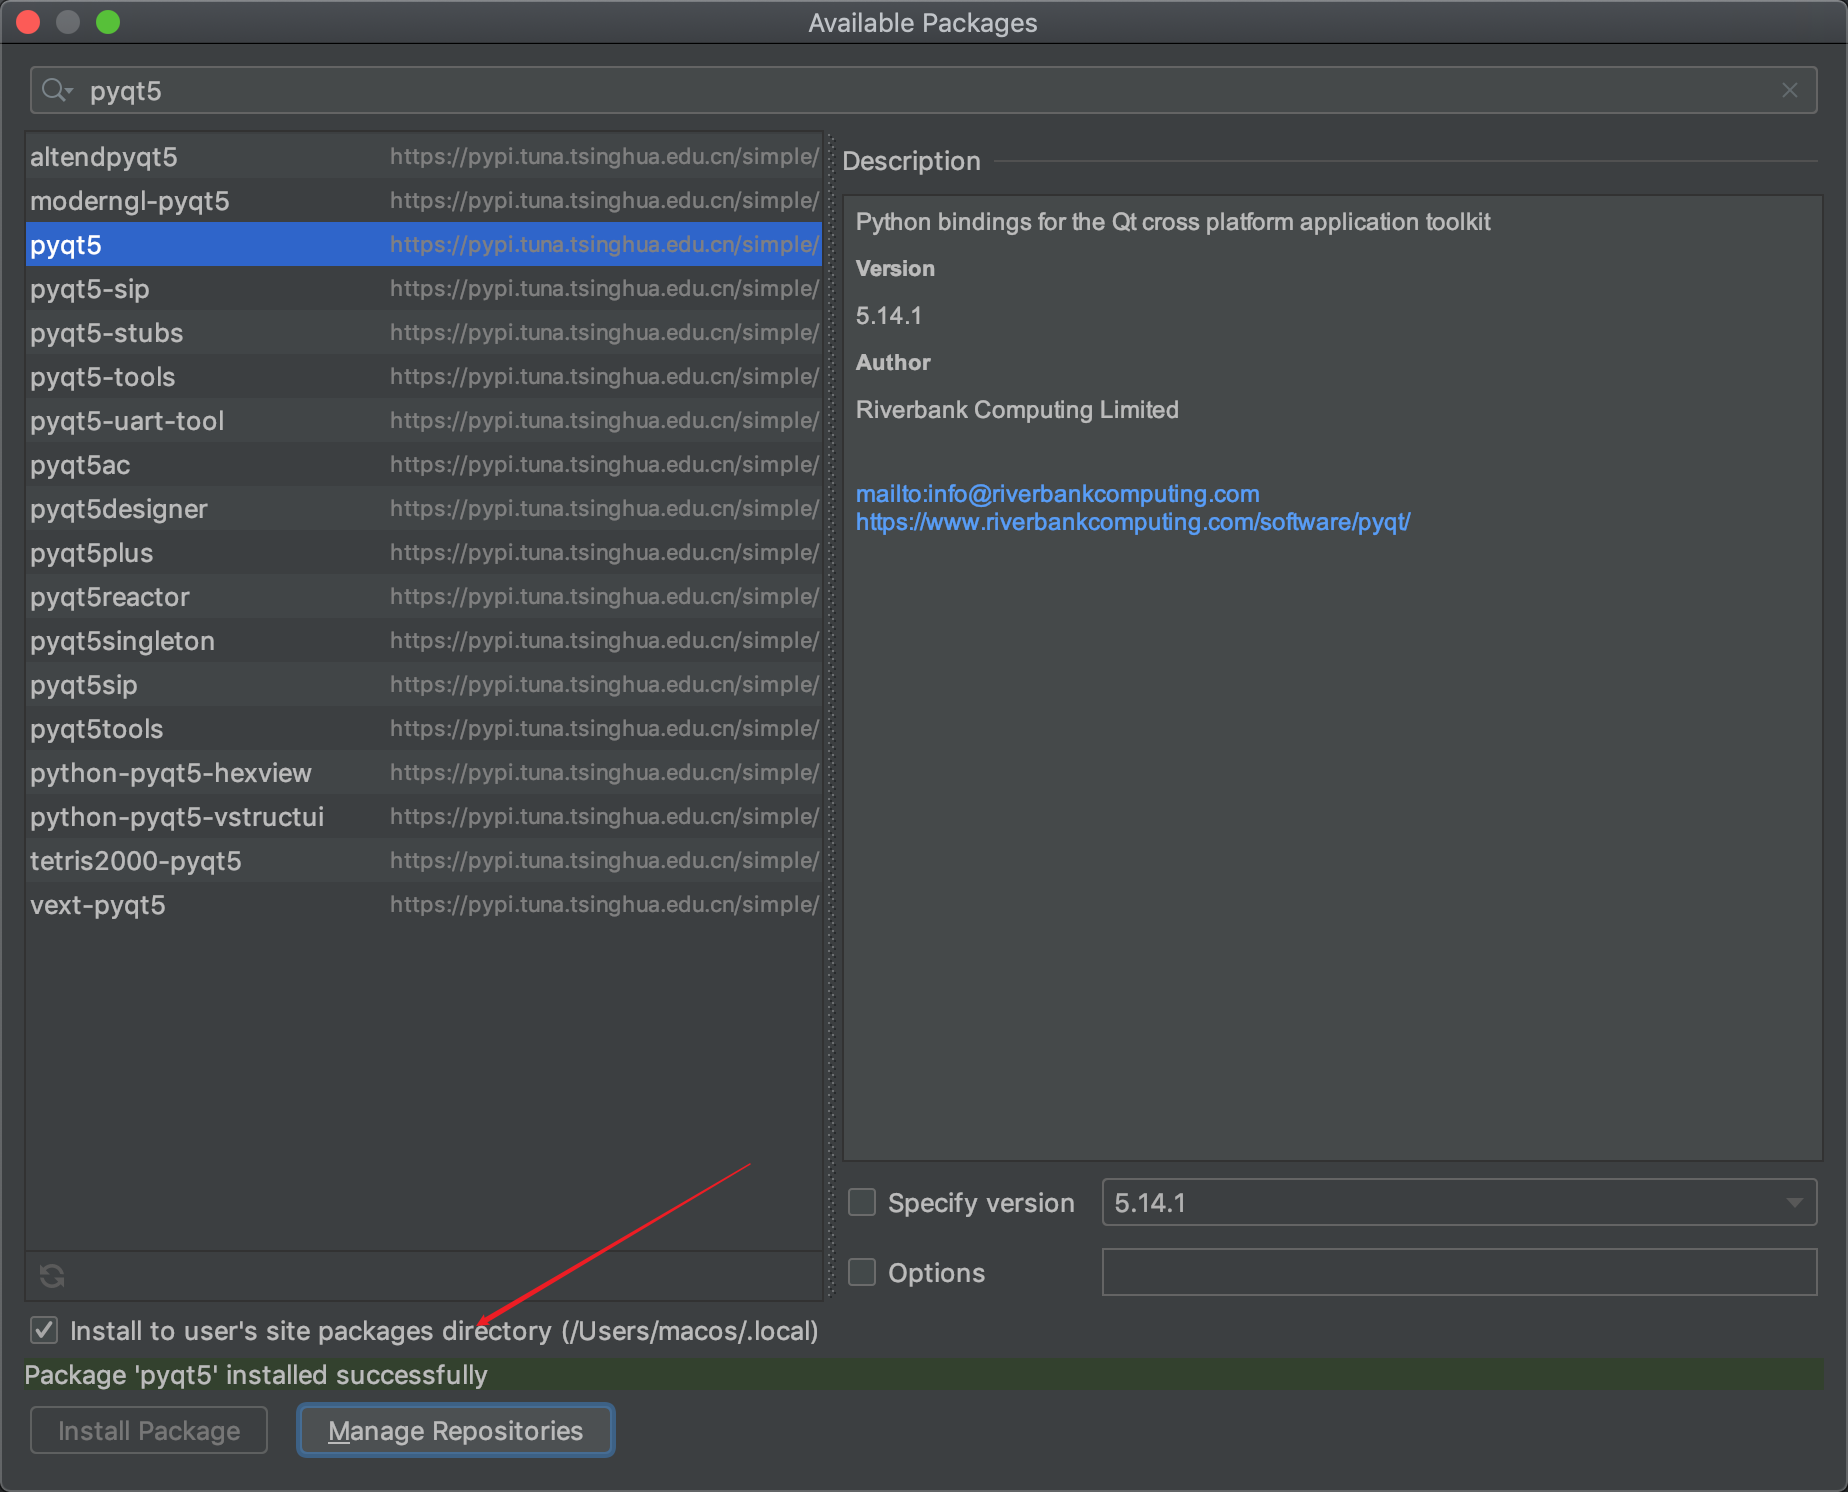This screenshot has height=1492, width=1848.
Task: Clear the pyqt5 search text
Action: tap(1789, 90)
